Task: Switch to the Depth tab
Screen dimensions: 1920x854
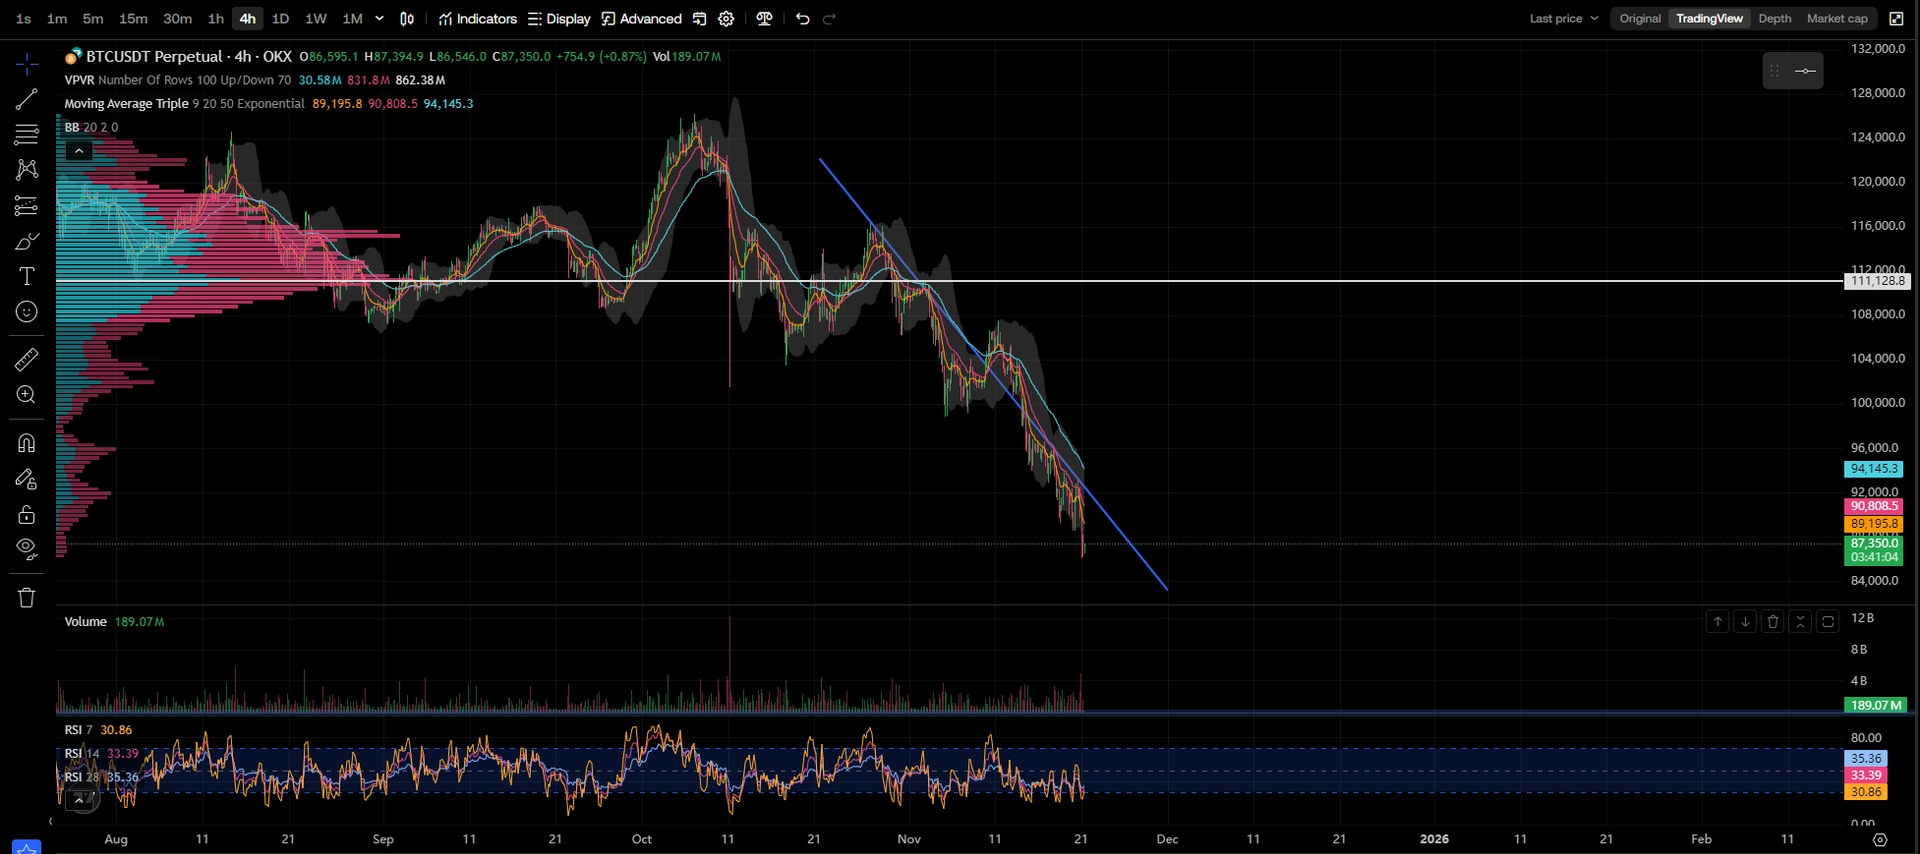Action: click(1775, 19)
